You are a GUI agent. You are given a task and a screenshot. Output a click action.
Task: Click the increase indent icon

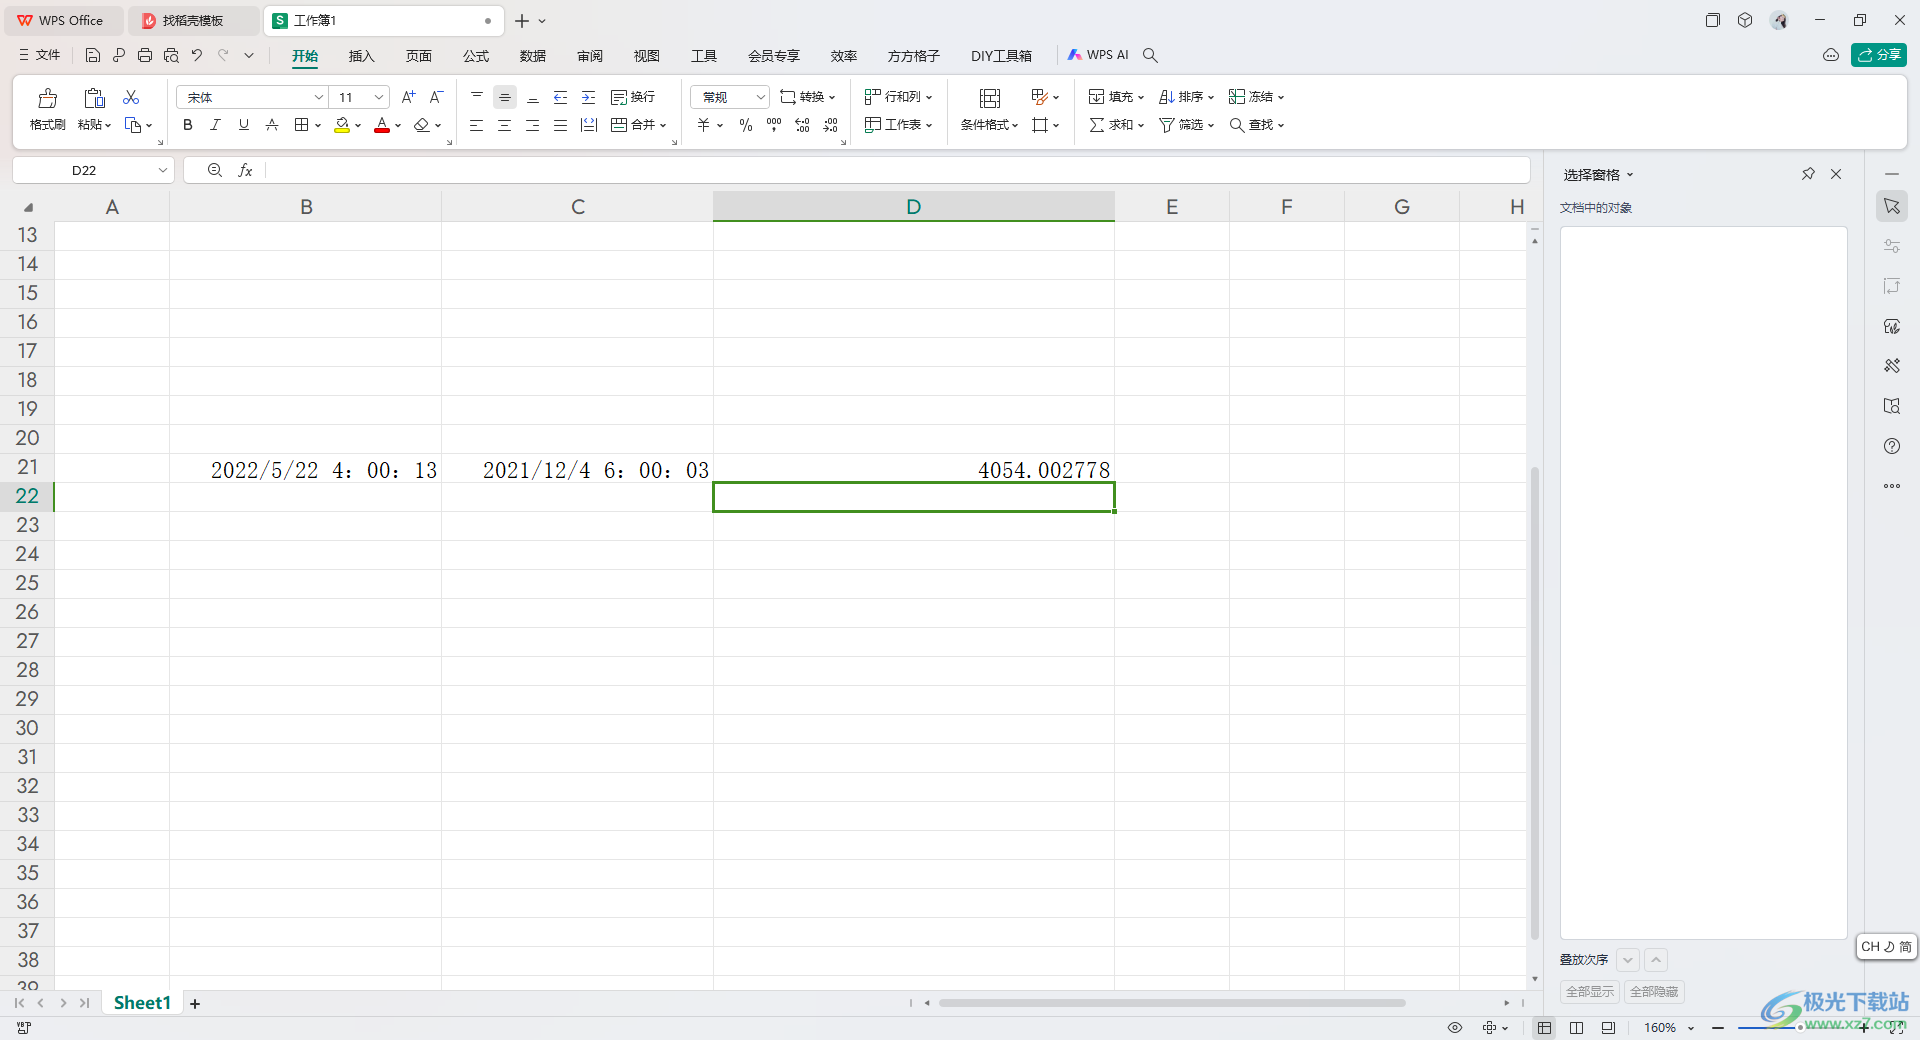tap(588, 97)
